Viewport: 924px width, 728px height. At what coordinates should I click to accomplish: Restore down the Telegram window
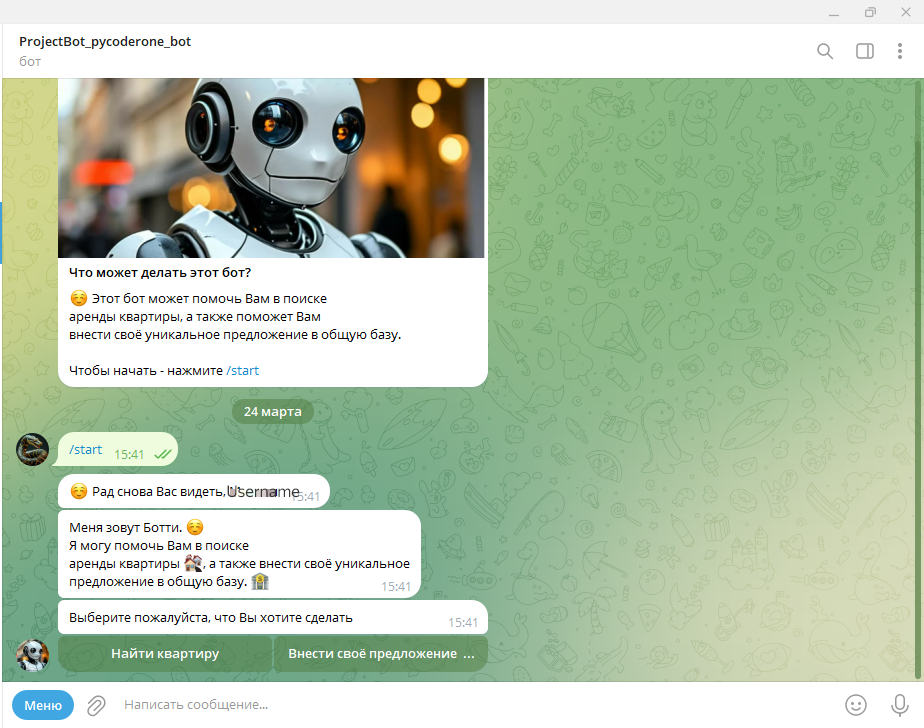(x=870, y=12)
